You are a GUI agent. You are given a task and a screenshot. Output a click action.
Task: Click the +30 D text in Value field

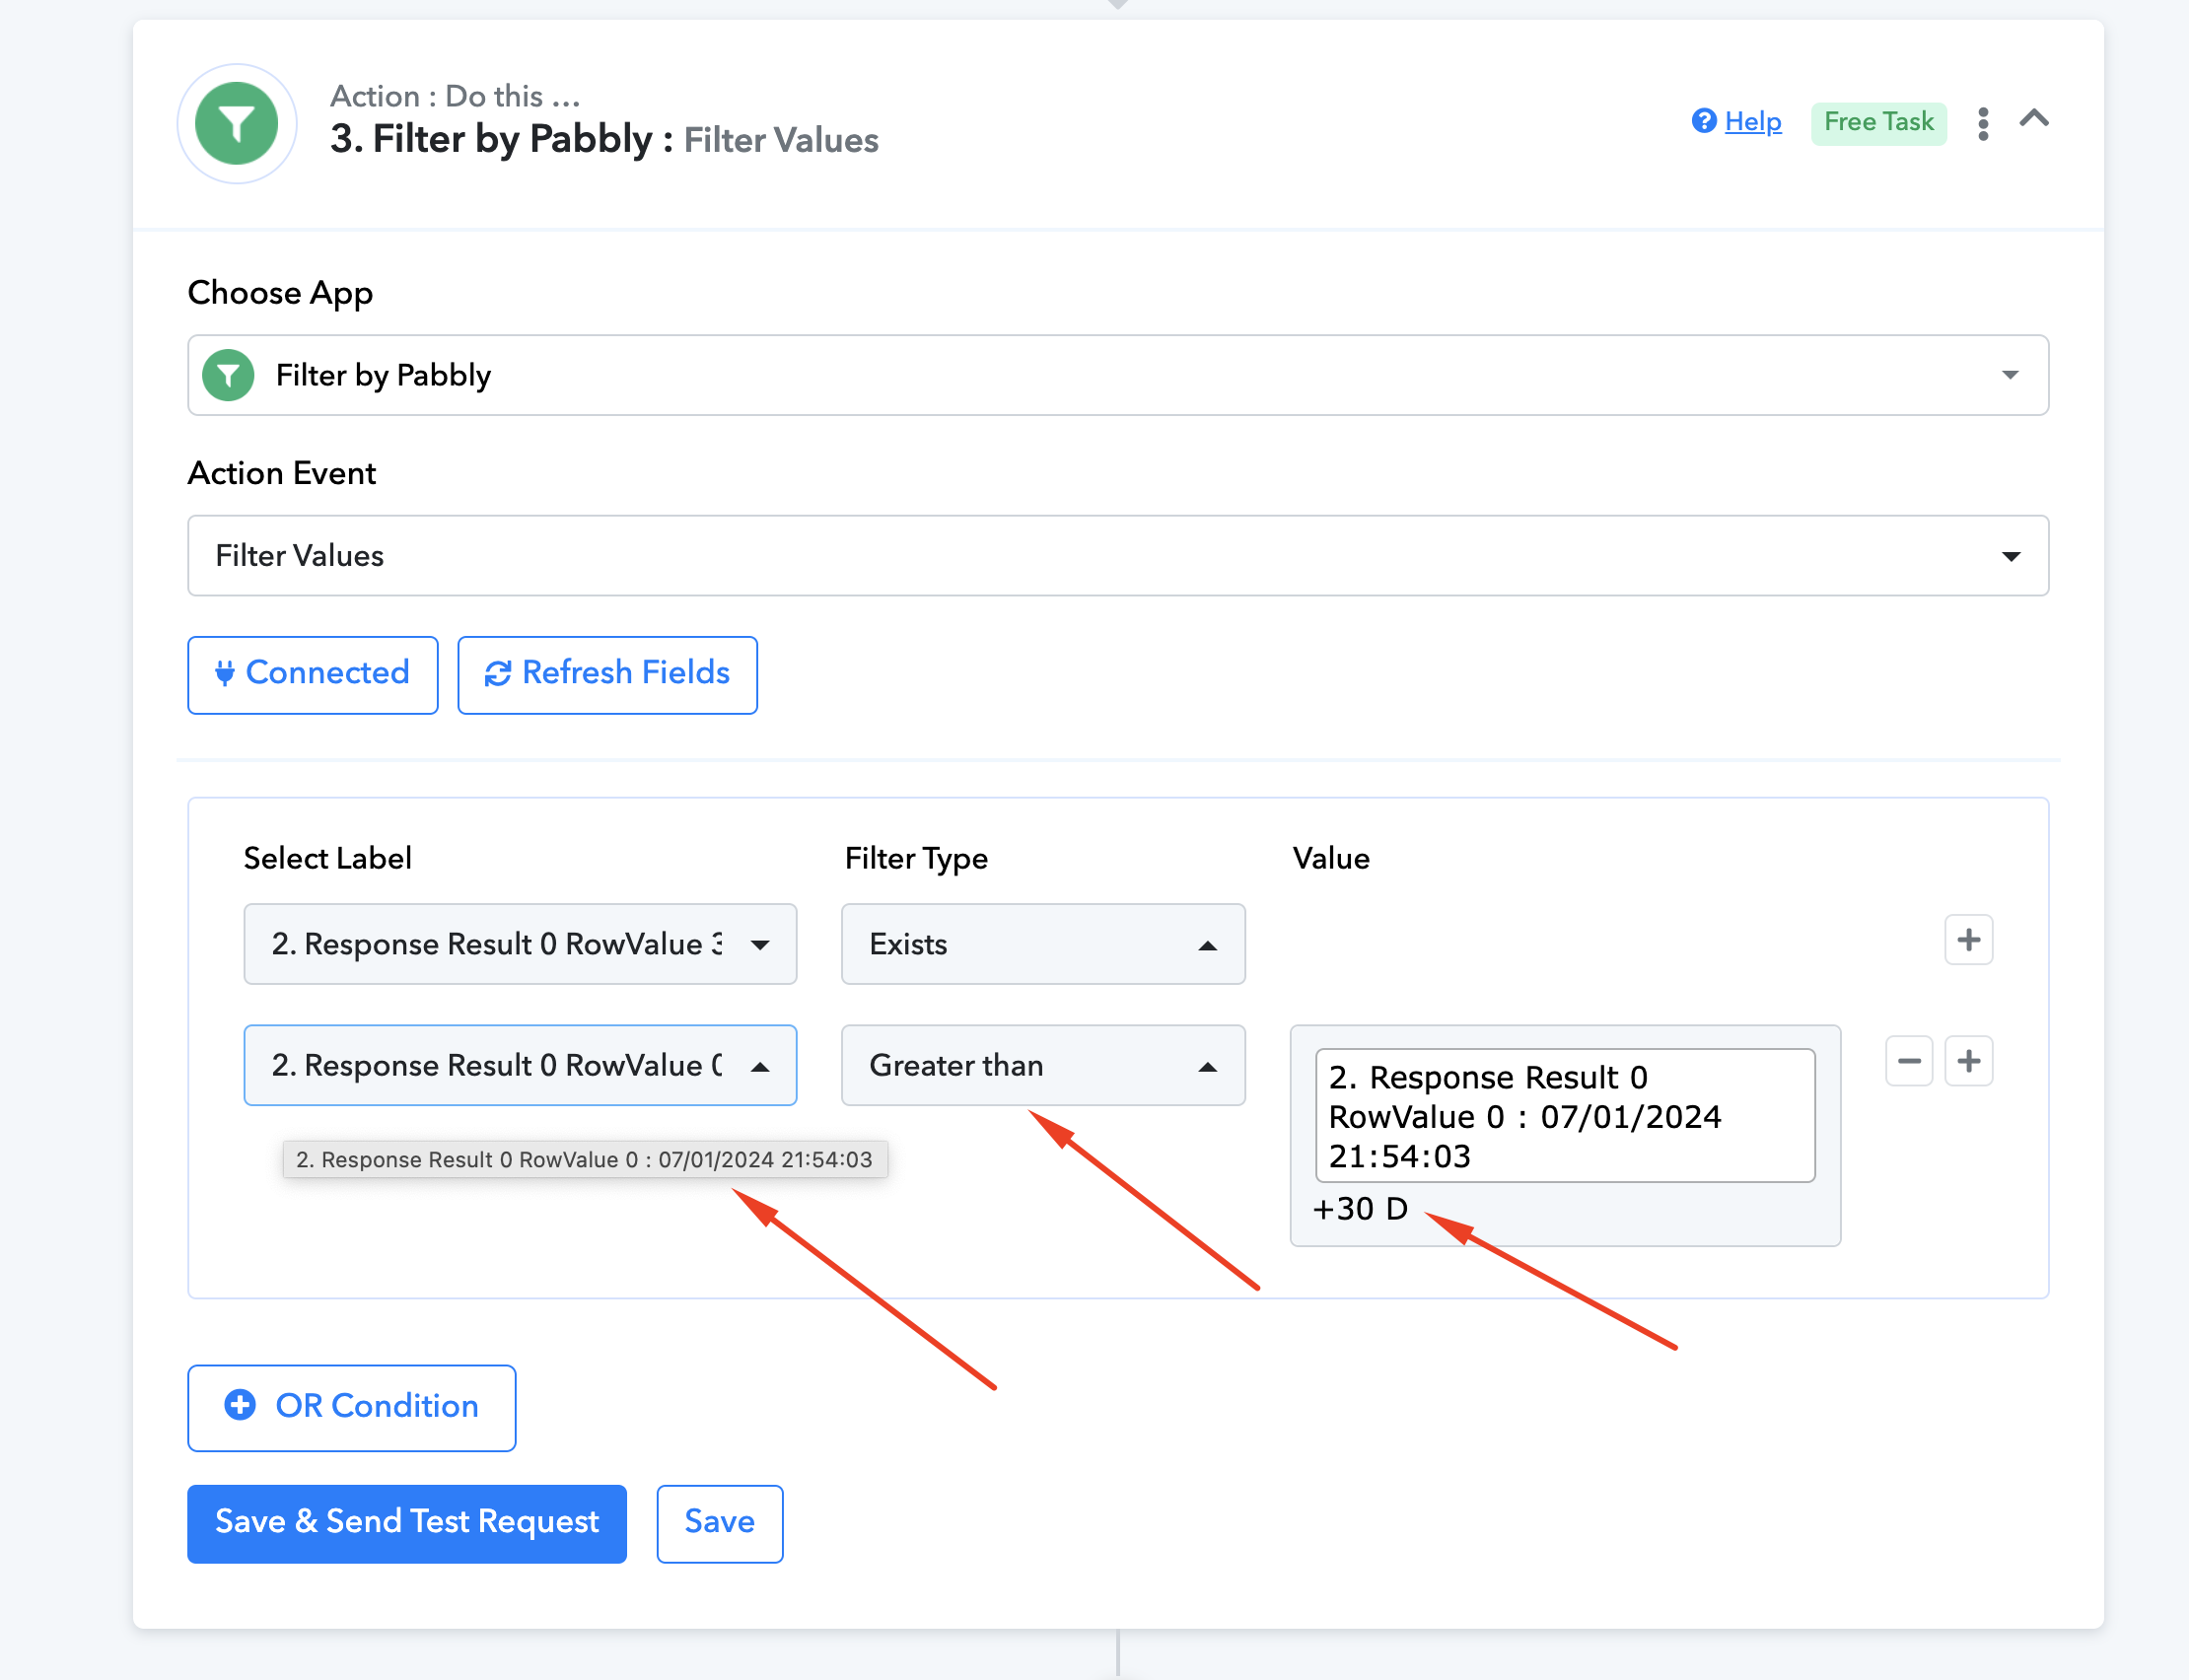[1360, 1209]
